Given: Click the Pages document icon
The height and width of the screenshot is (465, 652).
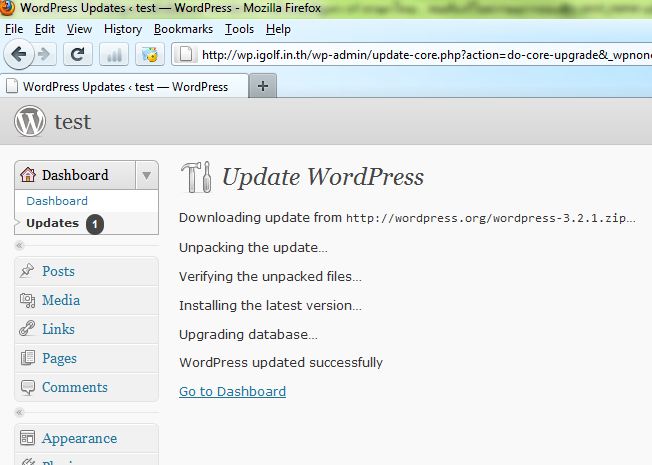Looking at the screenshot, I should click(27, 358).
